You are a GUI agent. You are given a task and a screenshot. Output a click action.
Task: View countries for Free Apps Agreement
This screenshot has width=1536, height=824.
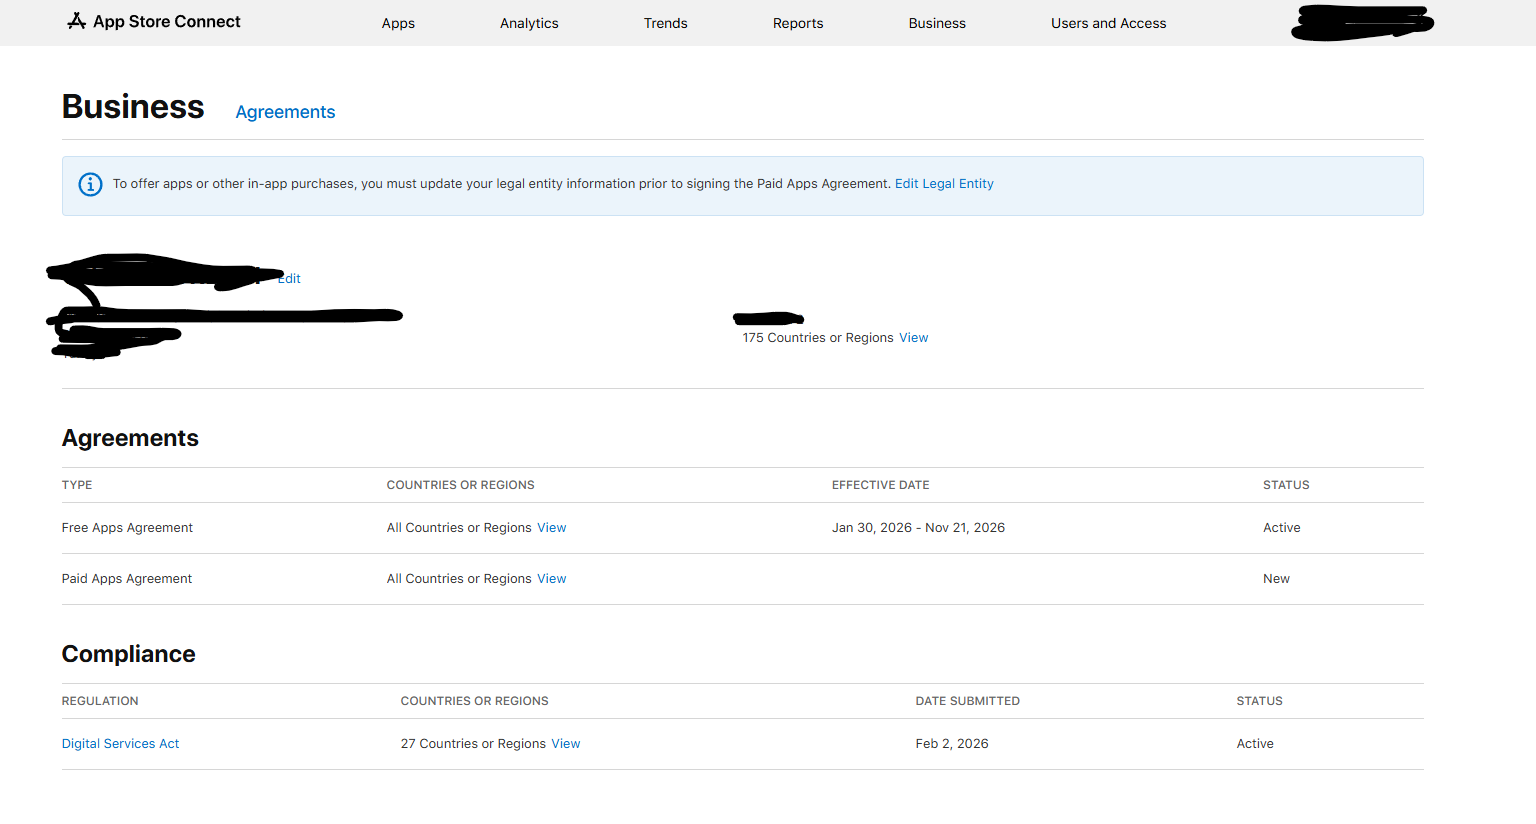click(x=551, y=528)
